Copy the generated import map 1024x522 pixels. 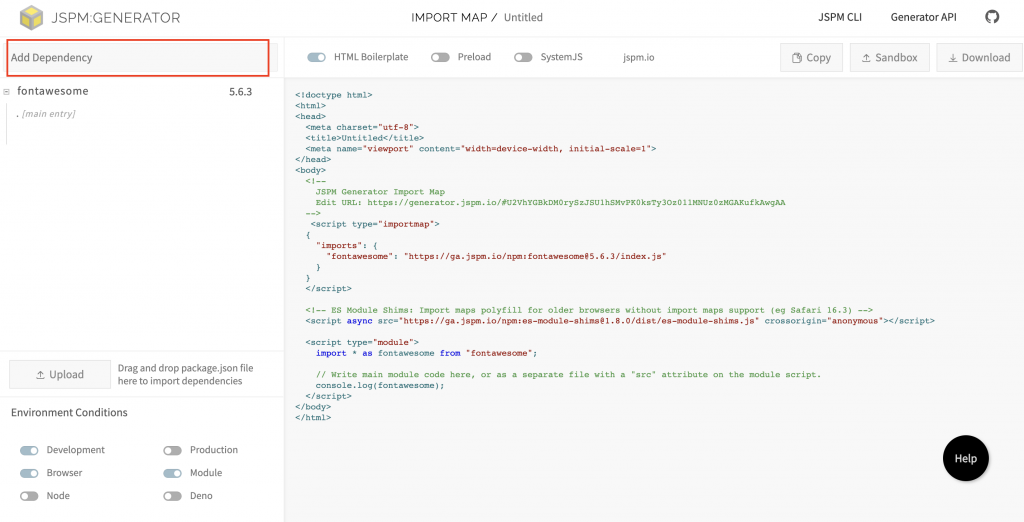coord(811,57)
